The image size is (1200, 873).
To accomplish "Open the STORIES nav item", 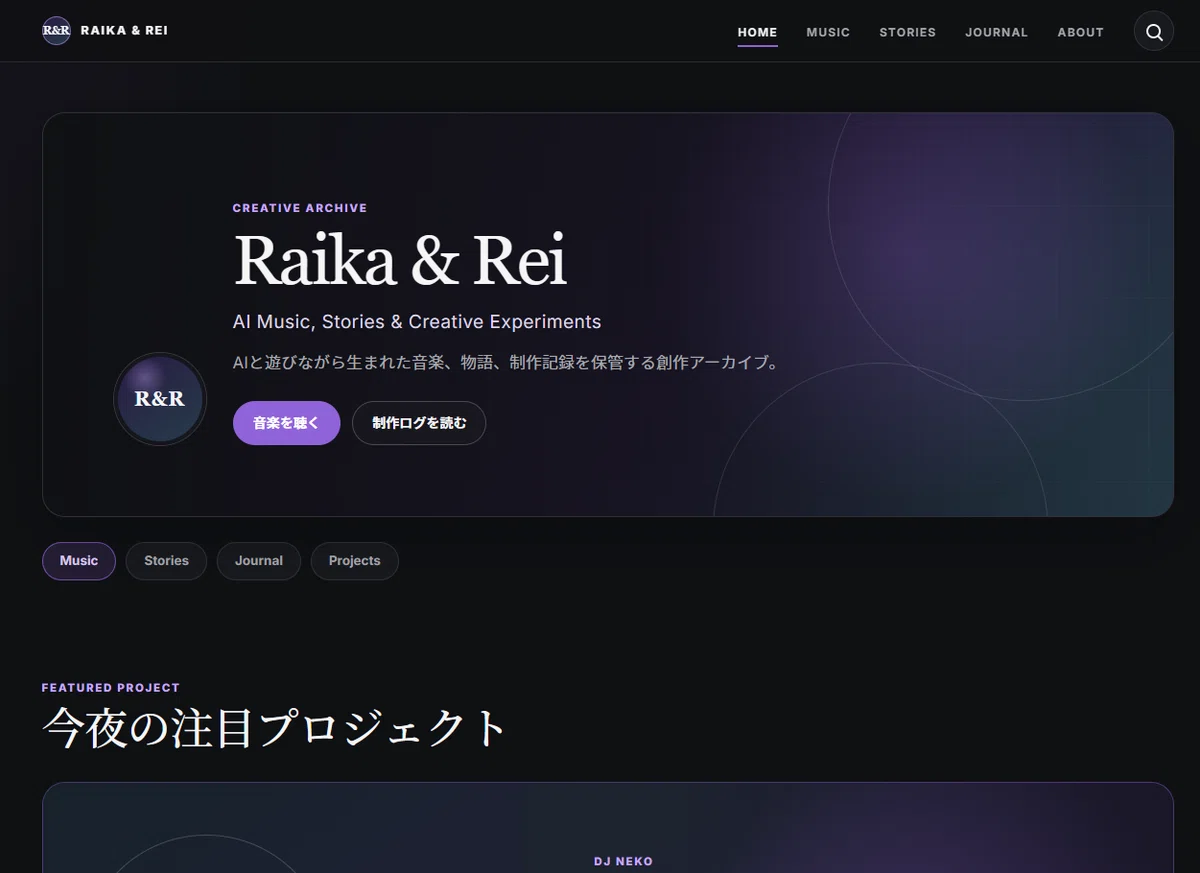I will [907, 32].
